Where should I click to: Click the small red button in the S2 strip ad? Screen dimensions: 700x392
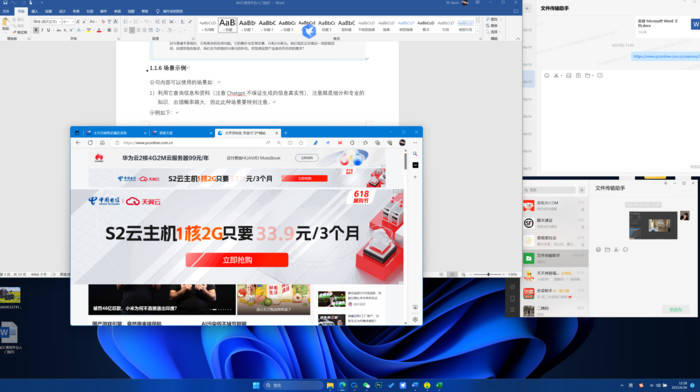[304, 178]
